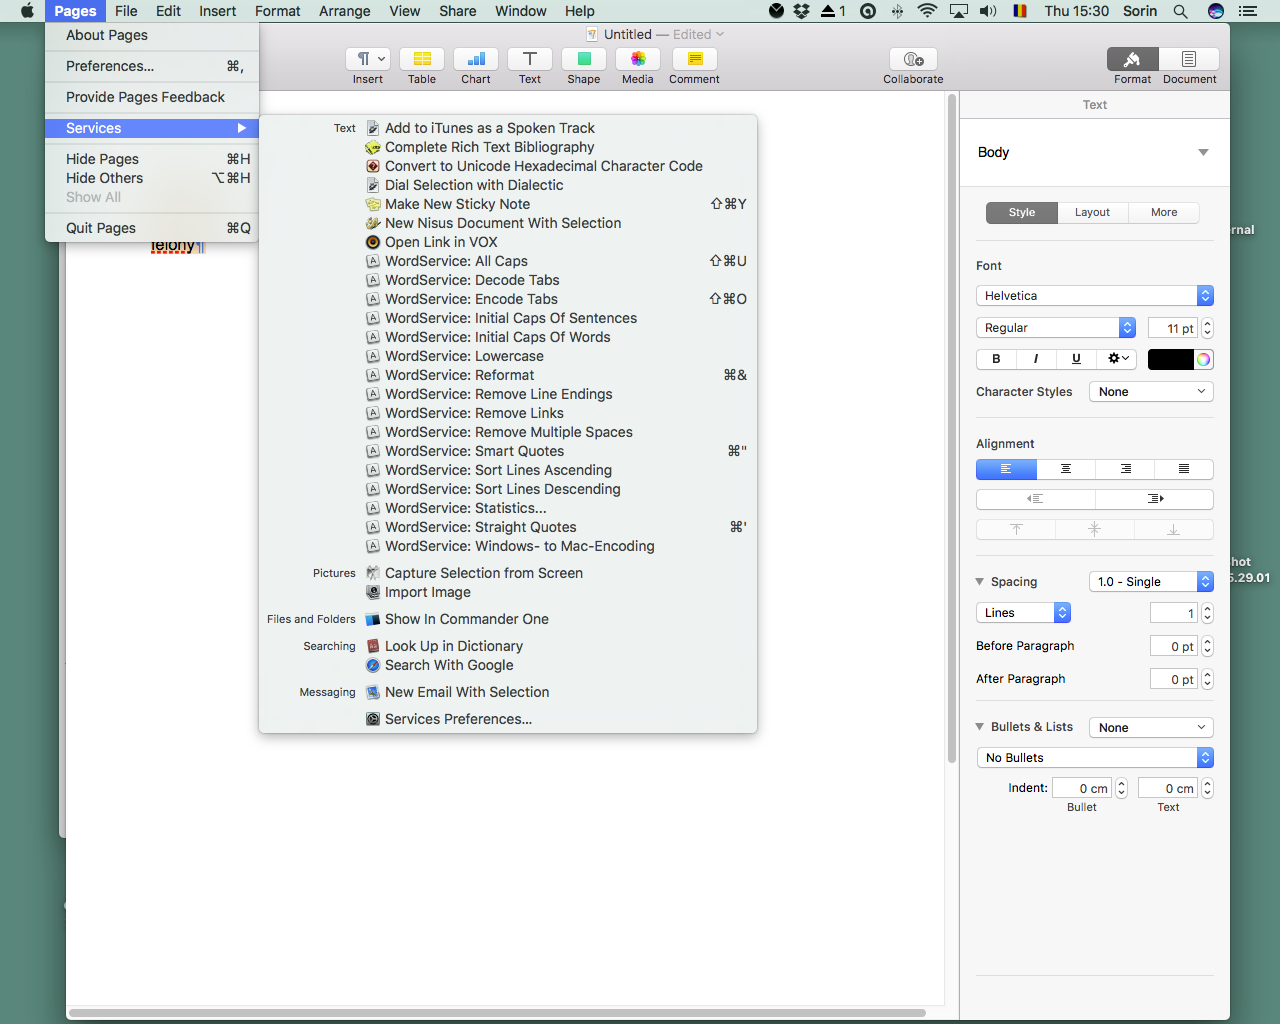Open the Media toolbar icon

coord(638,59)
